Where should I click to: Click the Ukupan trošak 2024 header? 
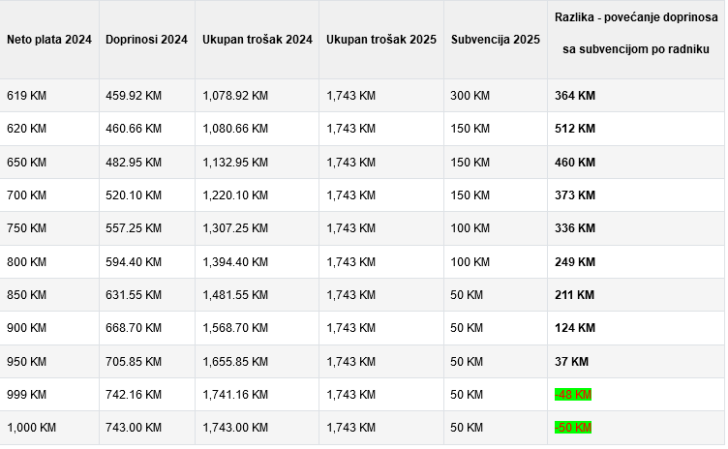[x=257, y=39]
